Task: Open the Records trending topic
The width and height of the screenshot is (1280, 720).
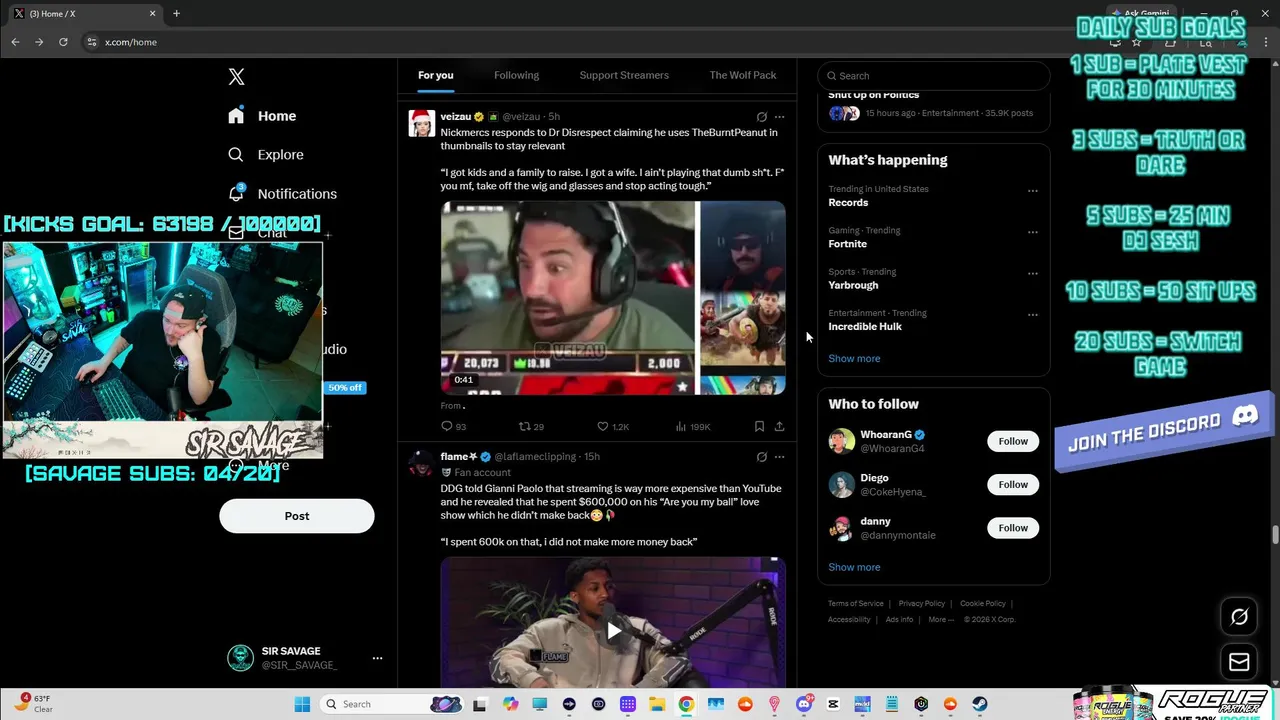Action: (x=848, y=202)
